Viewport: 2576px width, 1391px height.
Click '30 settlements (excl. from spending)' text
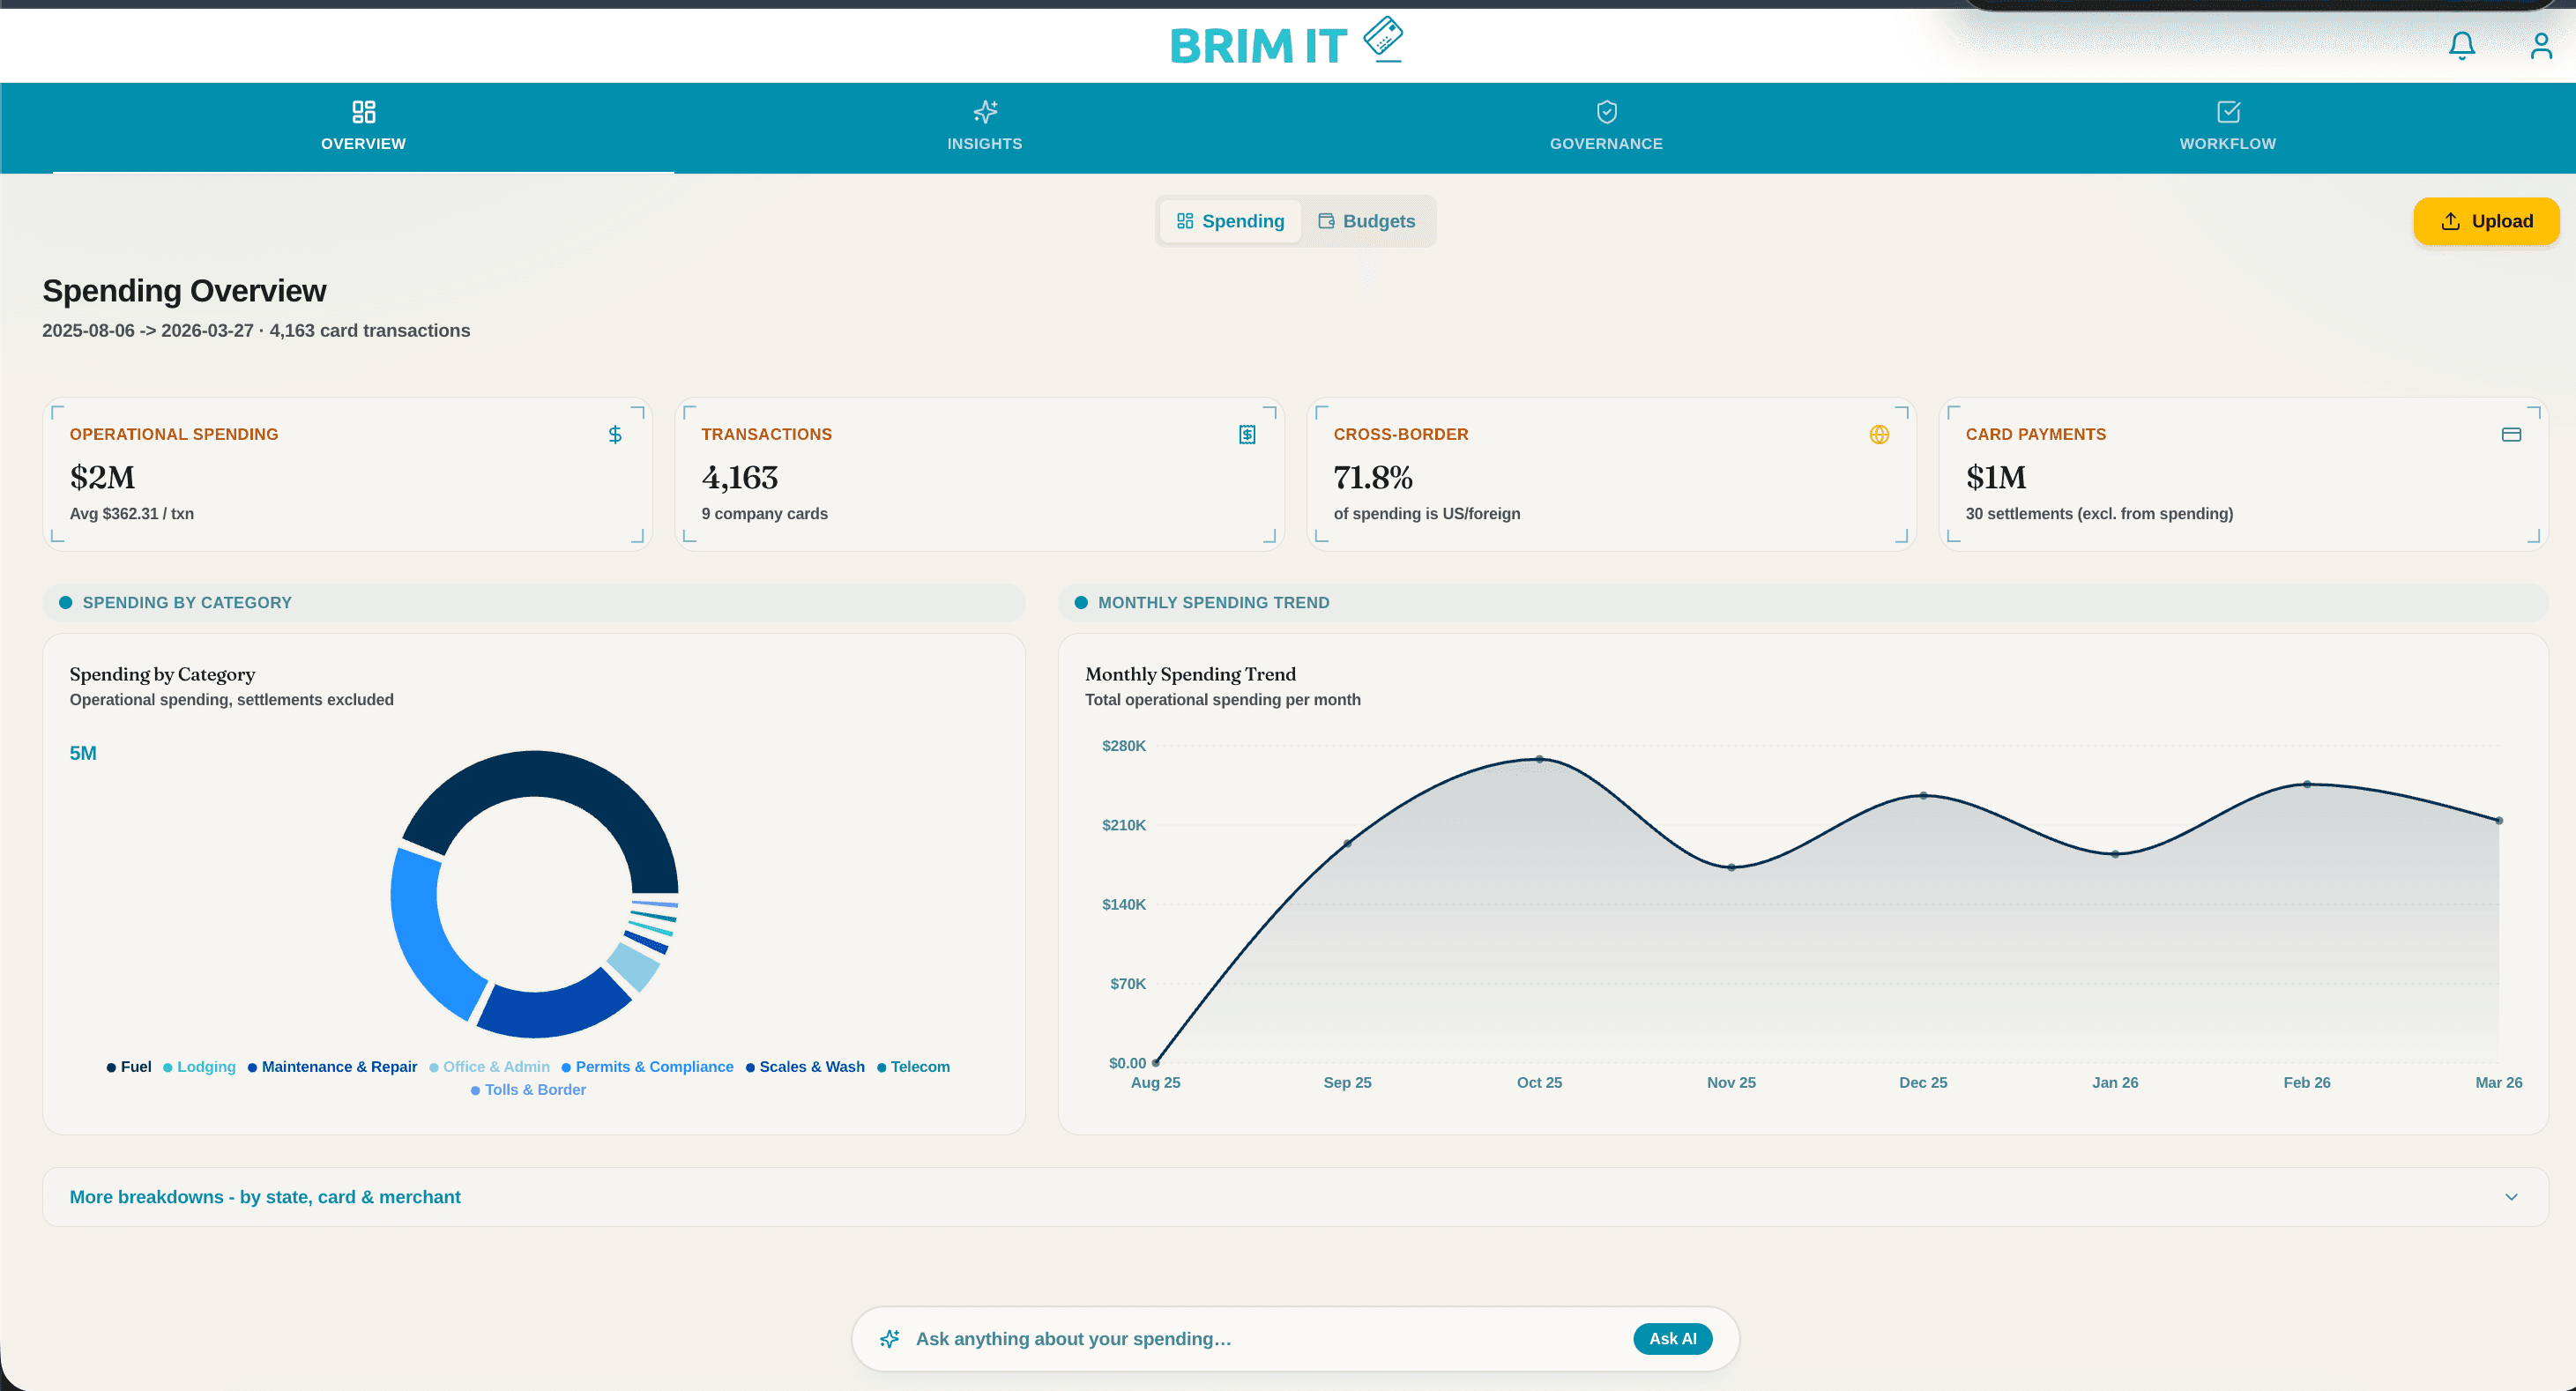point(2099,513)
